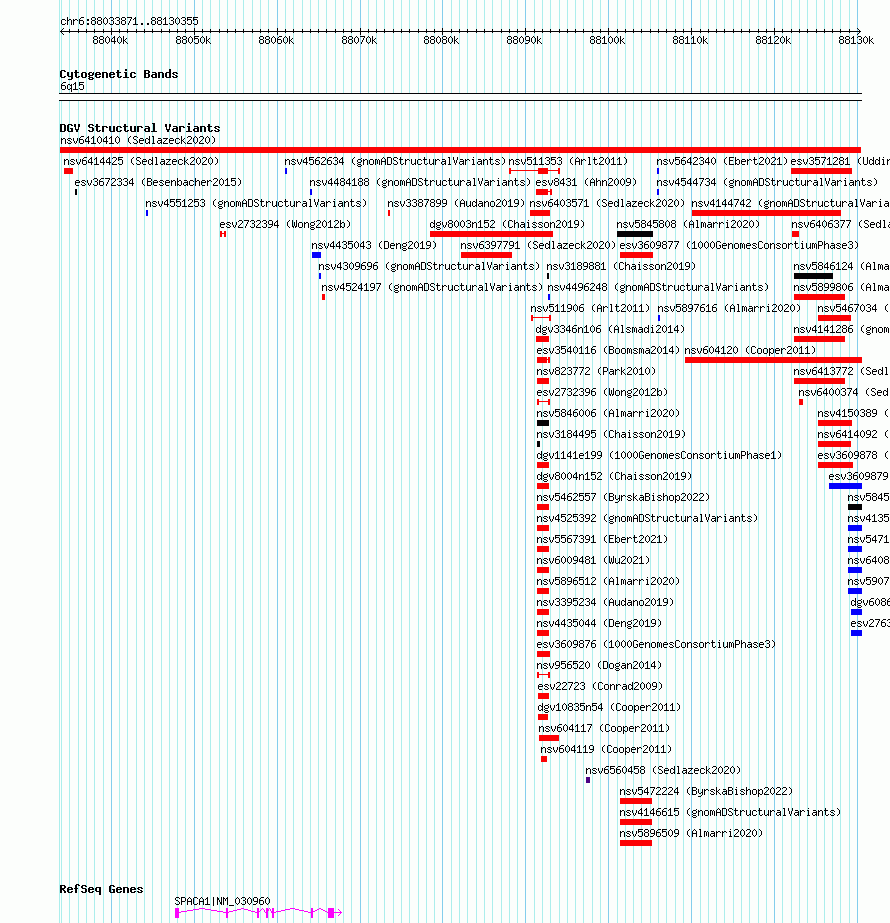The image size is (890, 923).
Task: Open the nsv4544734 gnomAD variant label
Action: [767, 182]
